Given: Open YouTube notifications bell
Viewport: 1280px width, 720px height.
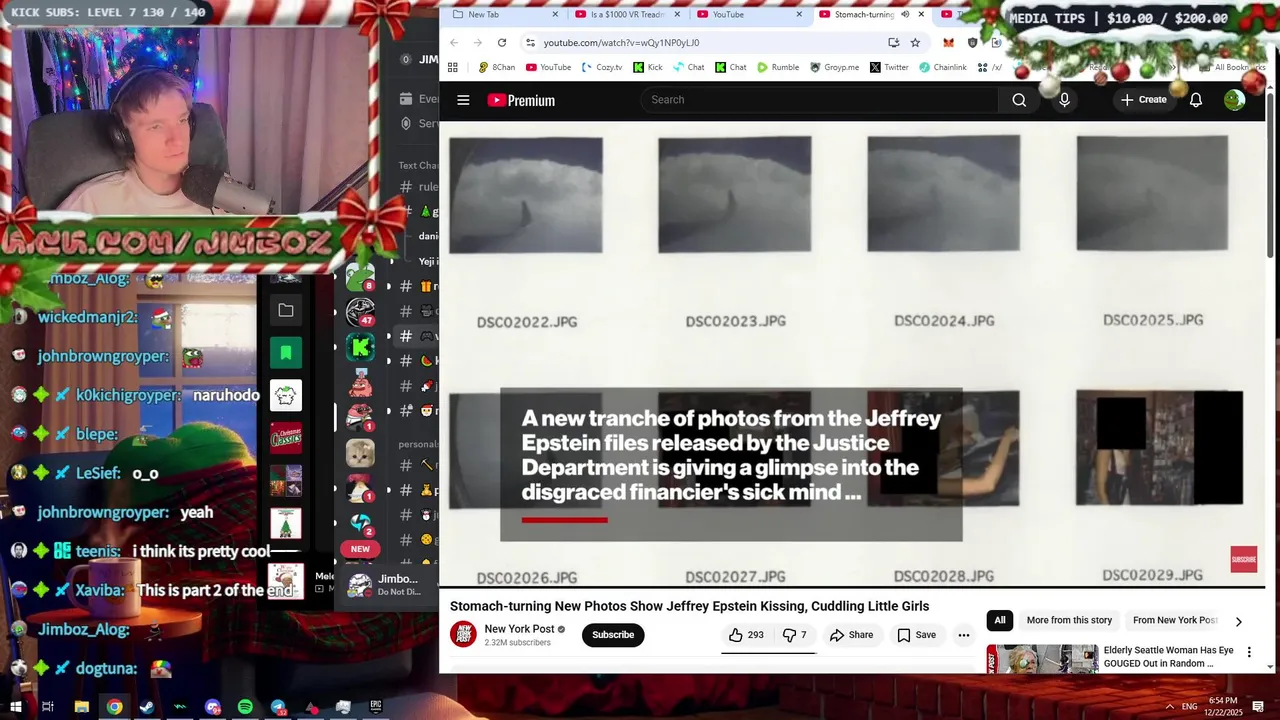Looking at the screenshot, I should click(x=1195, y=100).
